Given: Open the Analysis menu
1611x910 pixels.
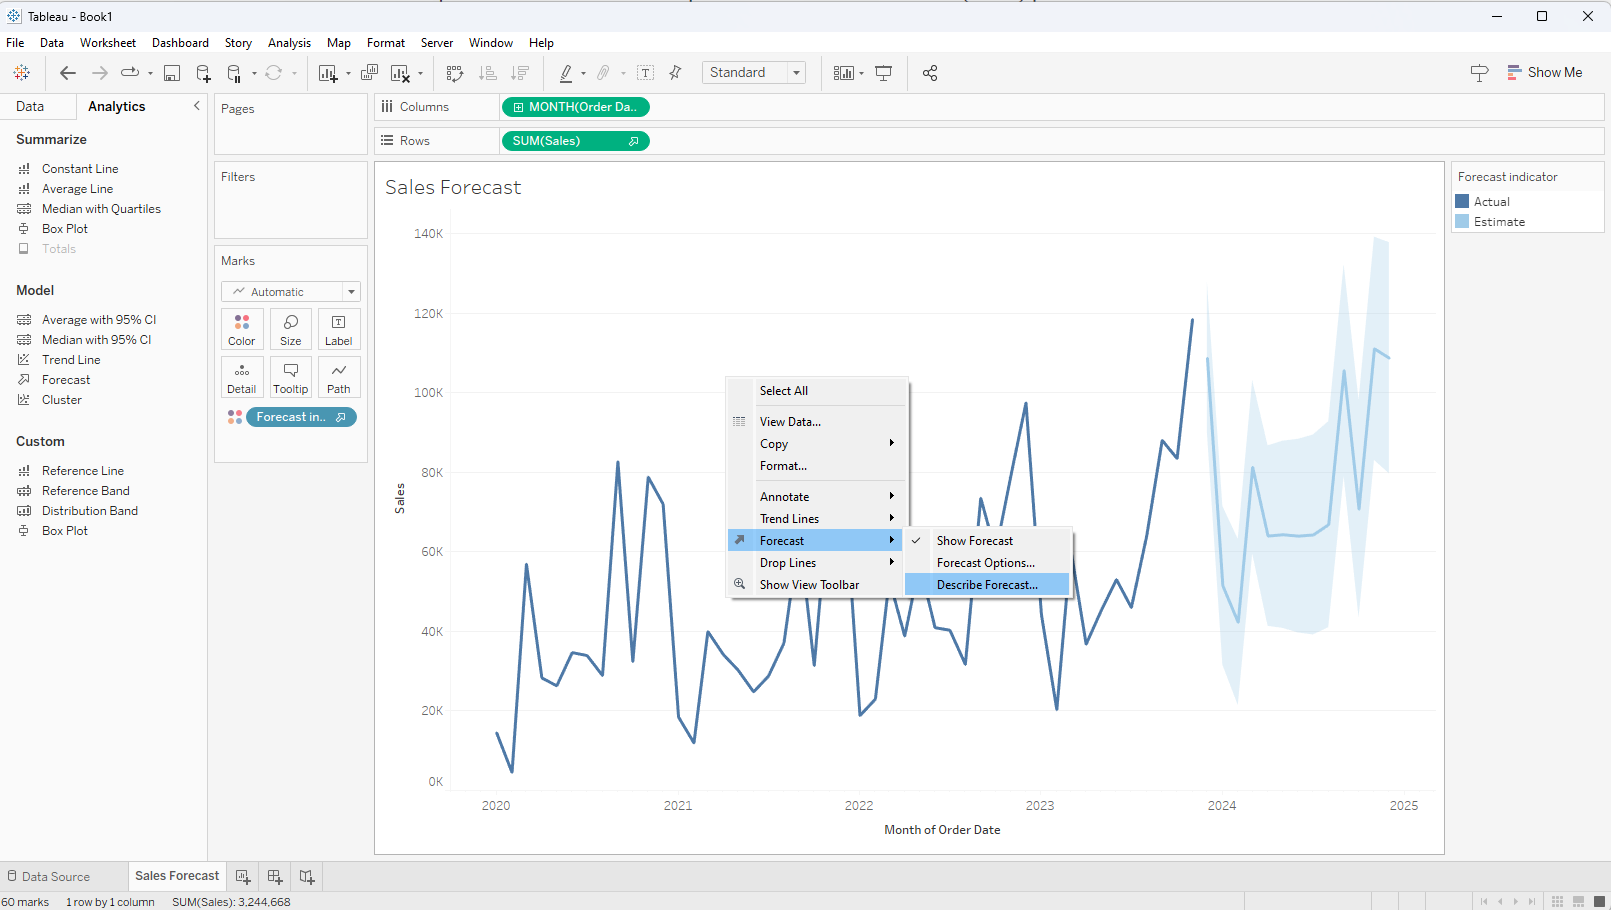Looking at the screenshot, I should pos(289,43).
